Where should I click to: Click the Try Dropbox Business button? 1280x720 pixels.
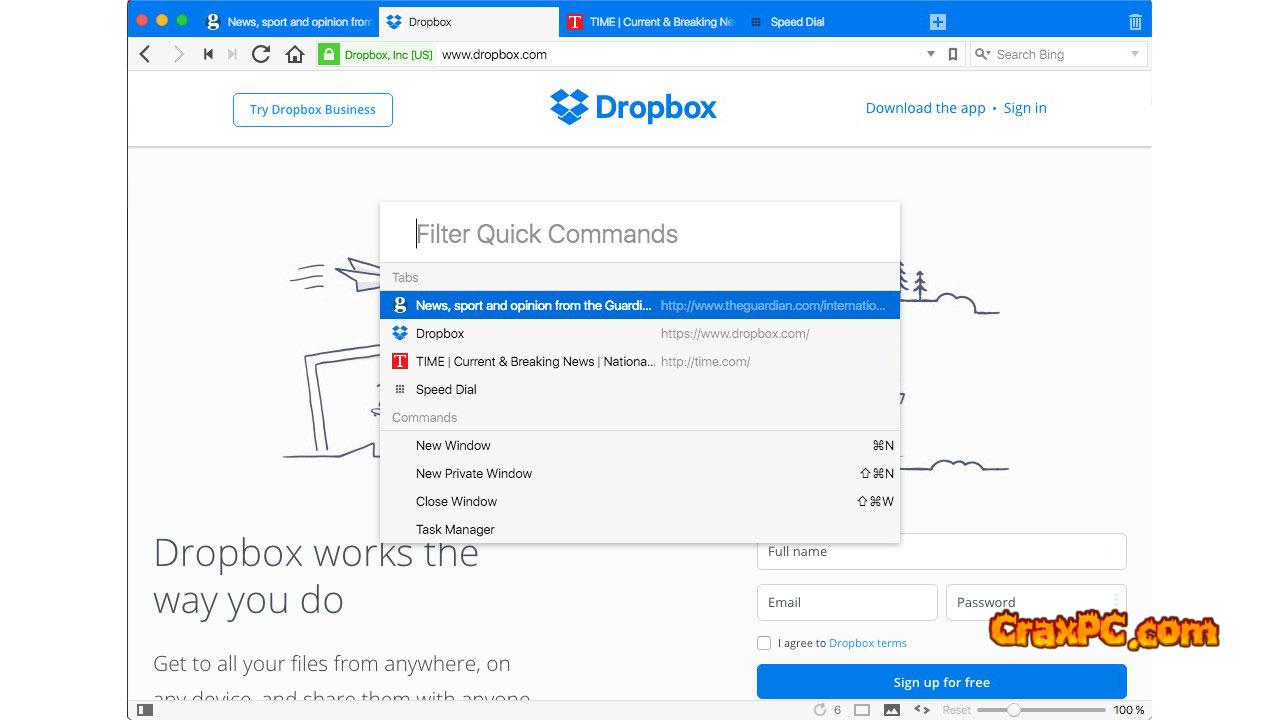(x=313, y=110)
